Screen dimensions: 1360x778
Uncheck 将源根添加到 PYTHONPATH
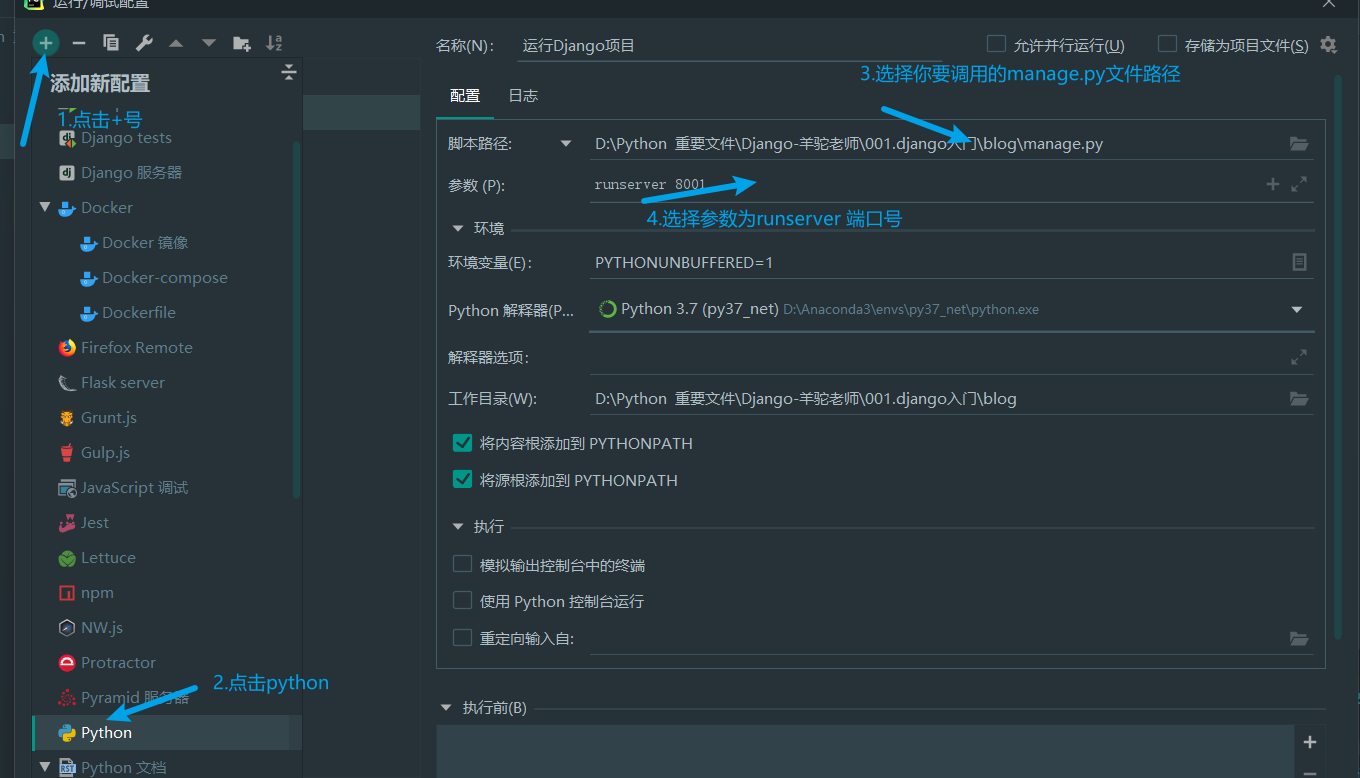pyautogui.click(x=462, y=480)
